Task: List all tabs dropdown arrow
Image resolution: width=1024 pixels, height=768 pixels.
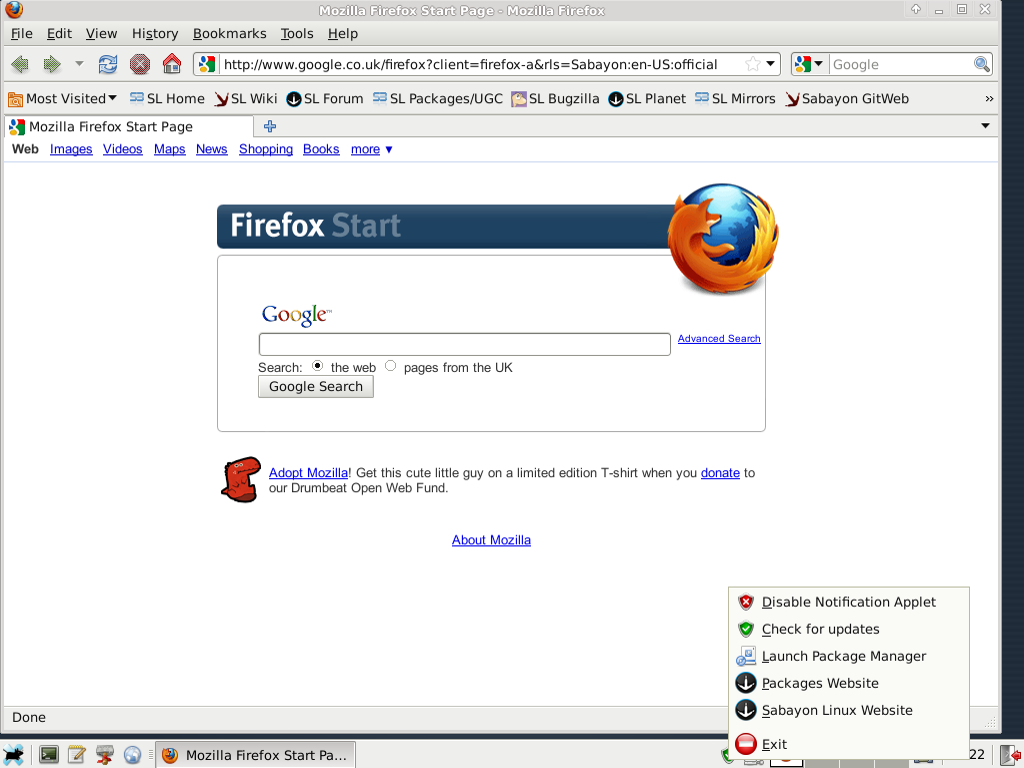Action: click(x=985, y=125)
